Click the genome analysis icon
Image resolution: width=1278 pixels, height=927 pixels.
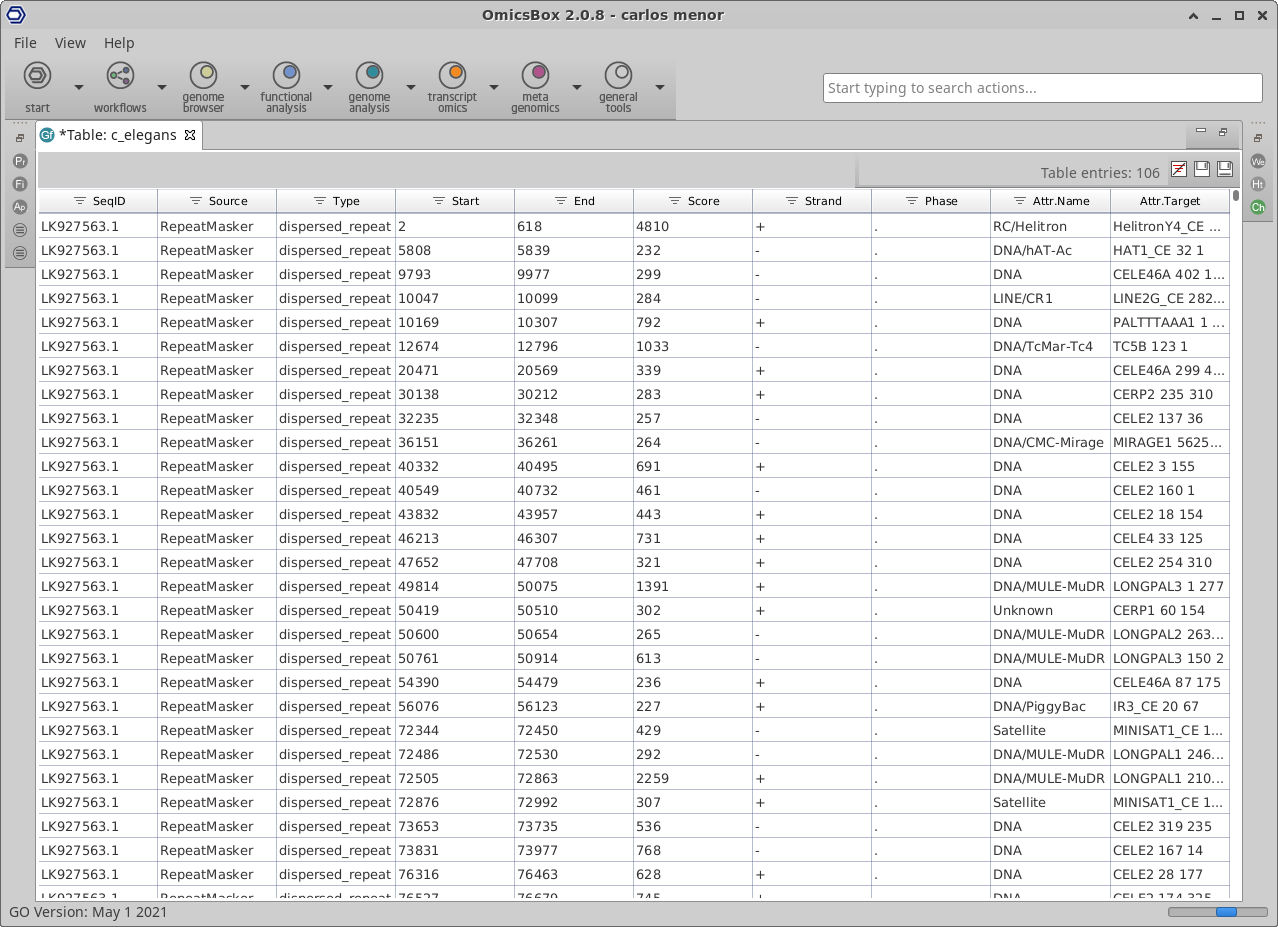370,77
